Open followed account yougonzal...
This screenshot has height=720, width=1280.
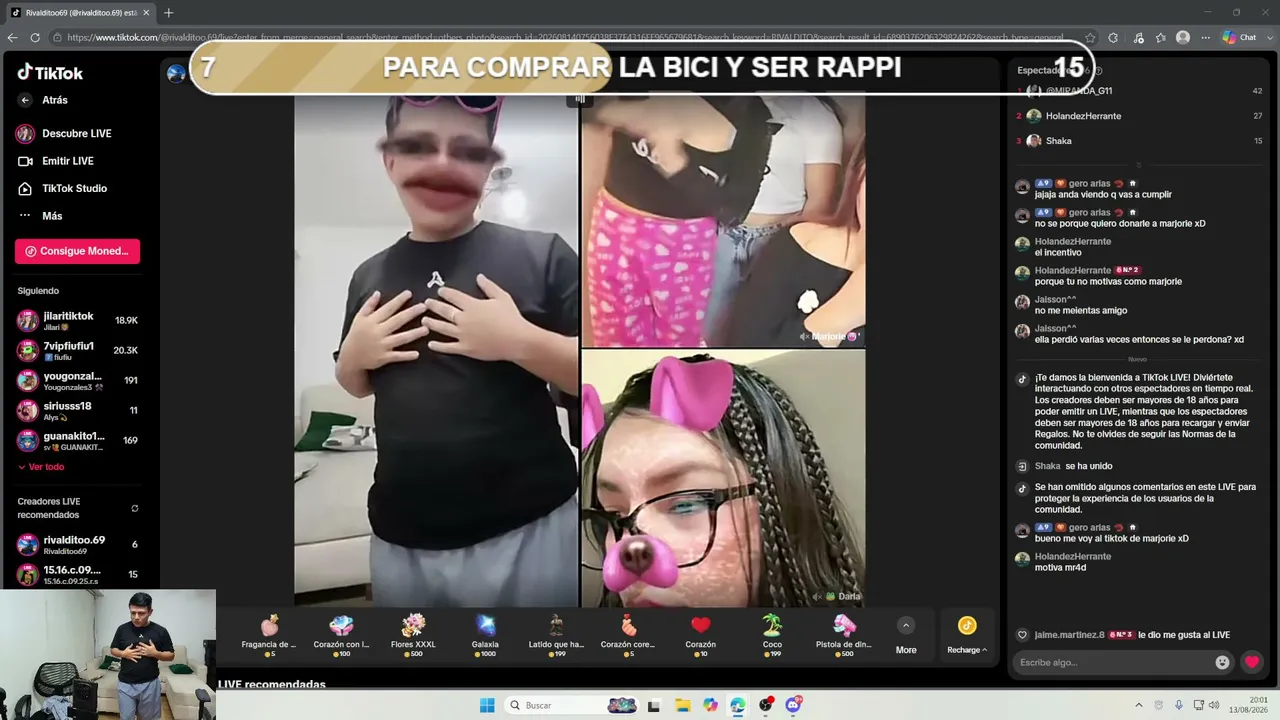(x=77, y=381)
